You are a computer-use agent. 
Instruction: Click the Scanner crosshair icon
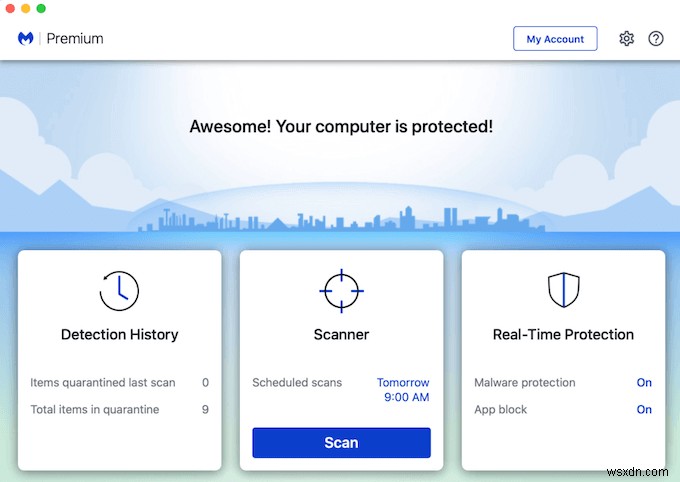coord(341,290)
